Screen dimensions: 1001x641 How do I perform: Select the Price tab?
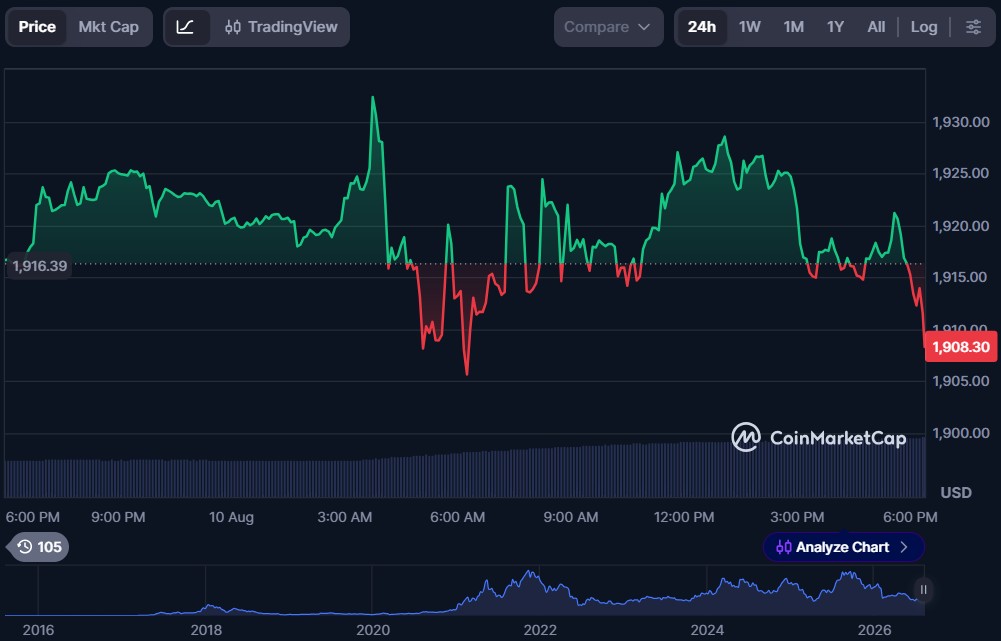point(37,27)
